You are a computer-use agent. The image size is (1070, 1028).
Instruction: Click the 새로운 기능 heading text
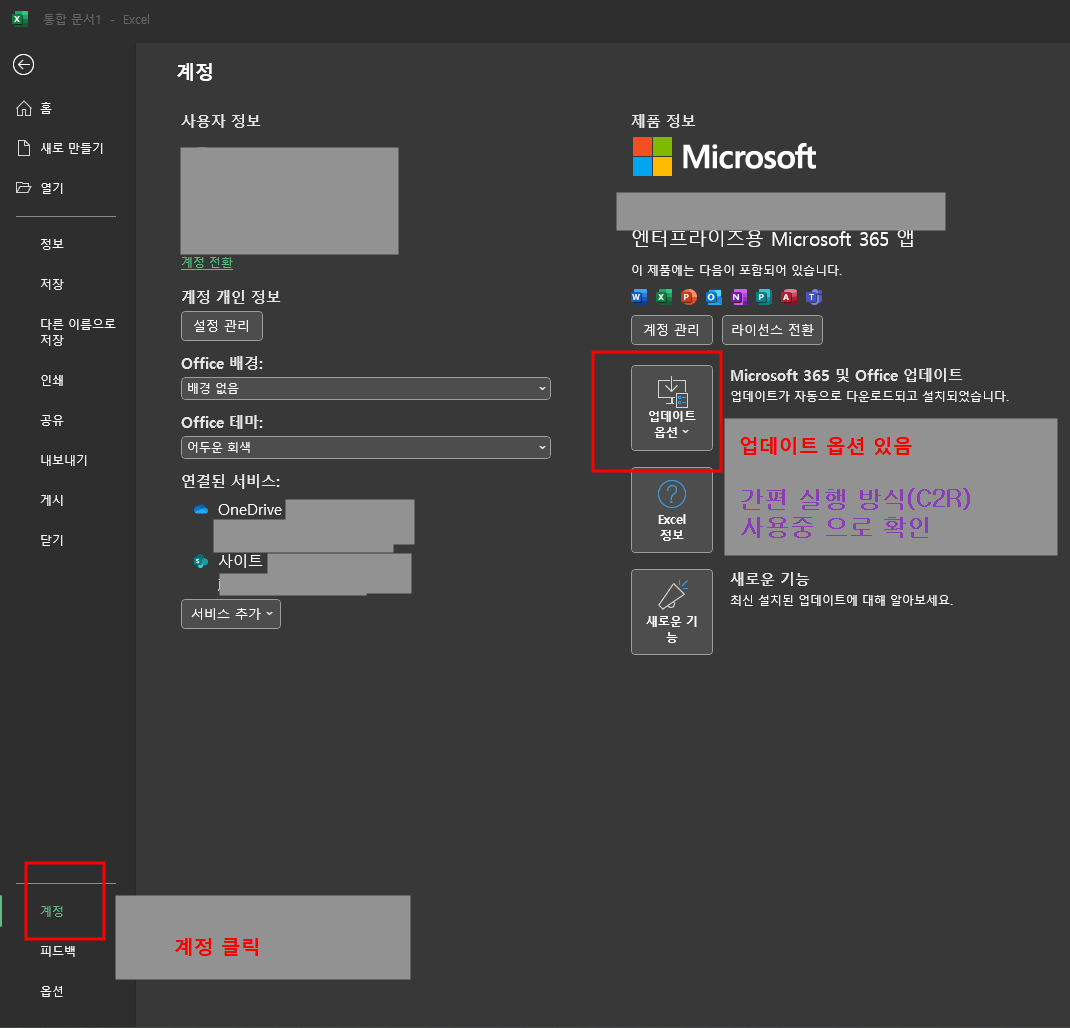tap(770, 579)
